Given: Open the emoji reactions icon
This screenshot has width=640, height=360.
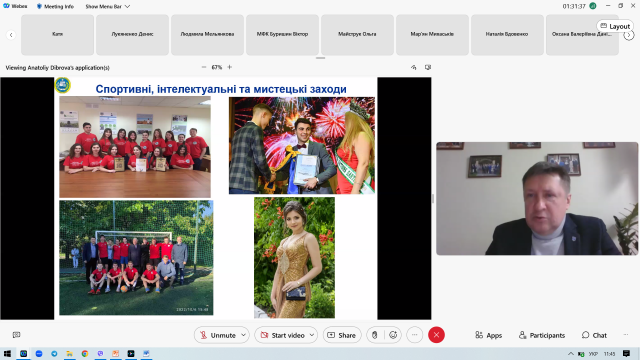Looking at the screenshot, I should click(x=393, y=335).
